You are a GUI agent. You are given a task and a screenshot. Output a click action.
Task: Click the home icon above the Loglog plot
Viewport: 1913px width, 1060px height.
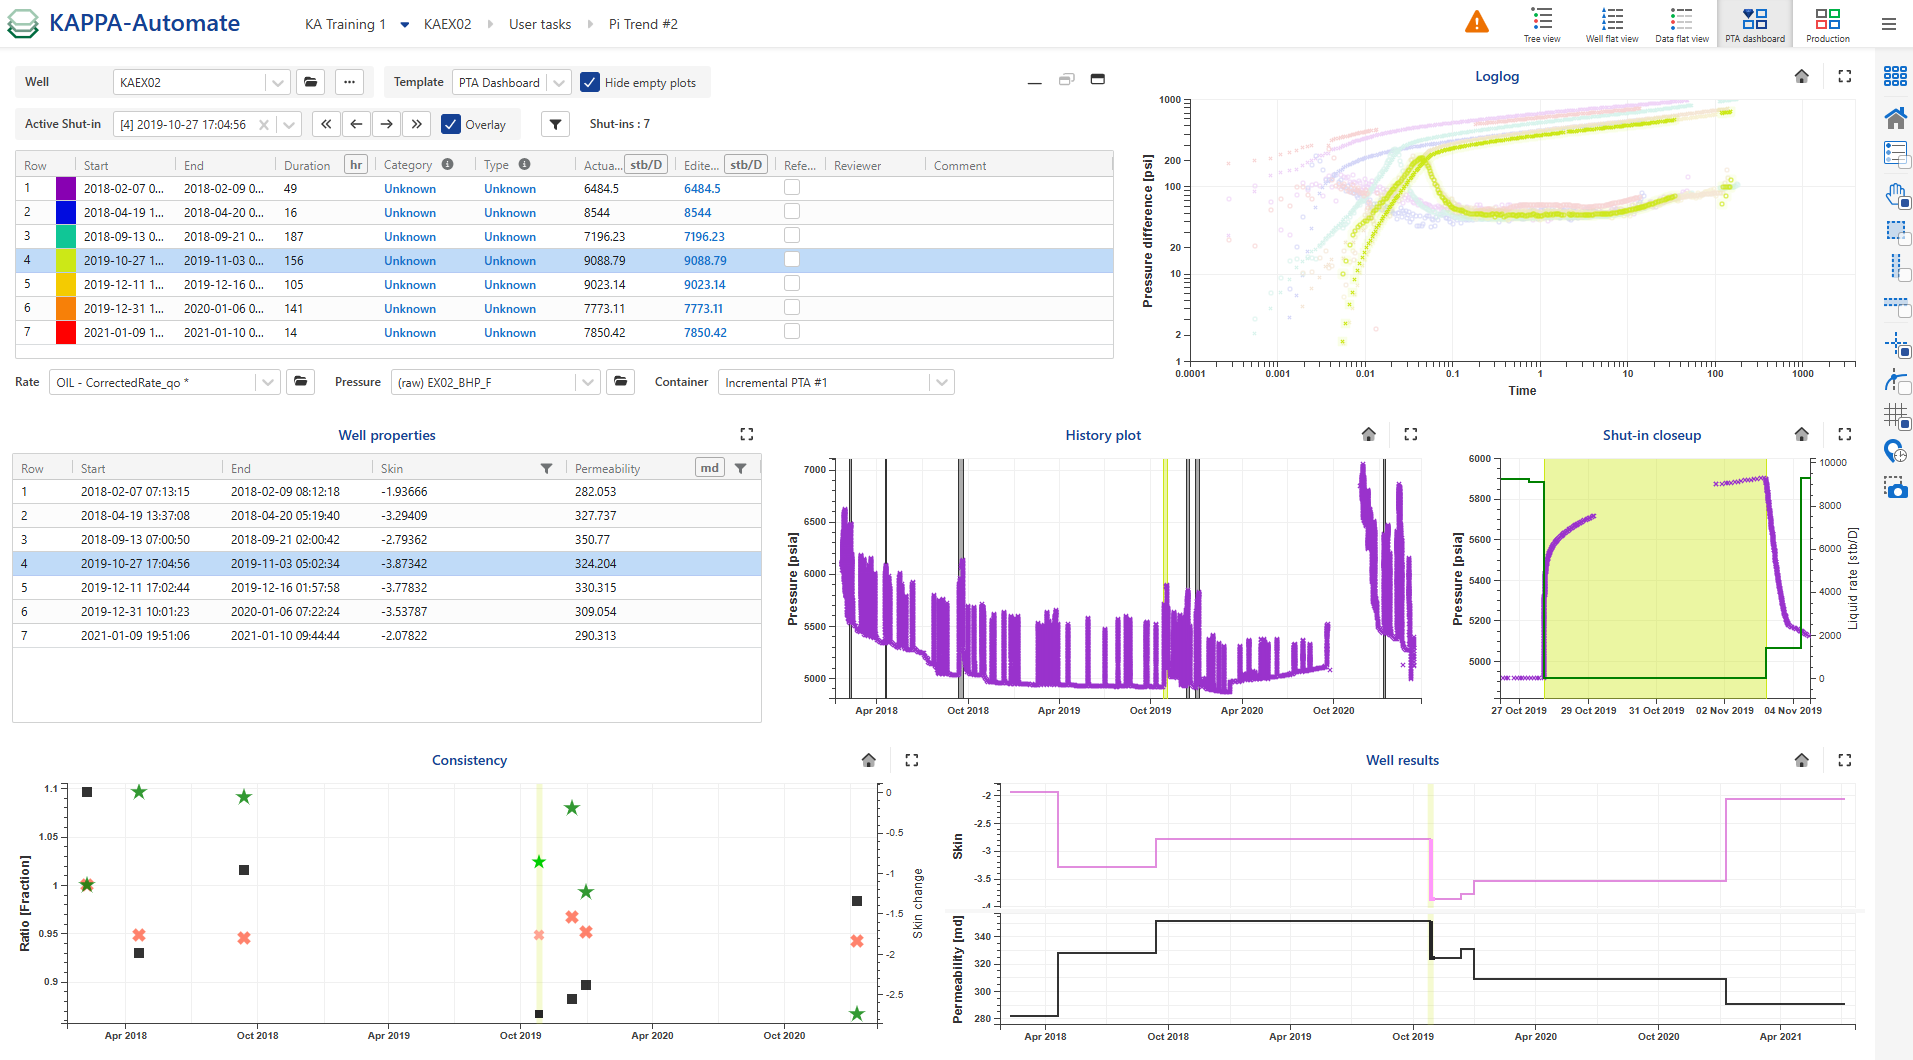pos(1802,76)
